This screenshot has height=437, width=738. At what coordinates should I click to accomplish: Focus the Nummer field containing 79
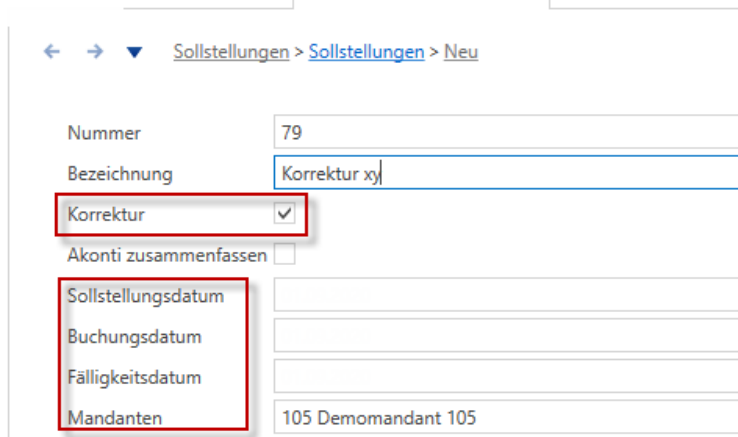[x=506, y=132]
